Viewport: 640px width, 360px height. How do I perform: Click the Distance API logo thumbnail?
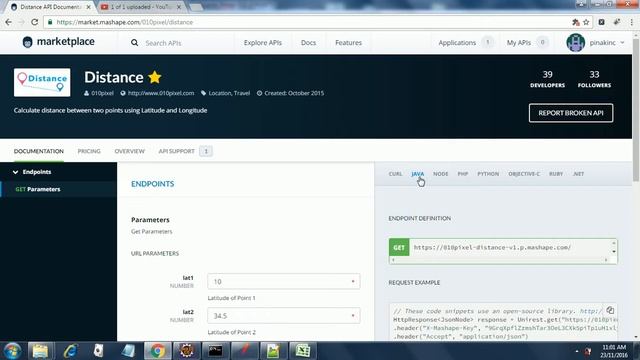pyautogui.click(x=42, y=82)
